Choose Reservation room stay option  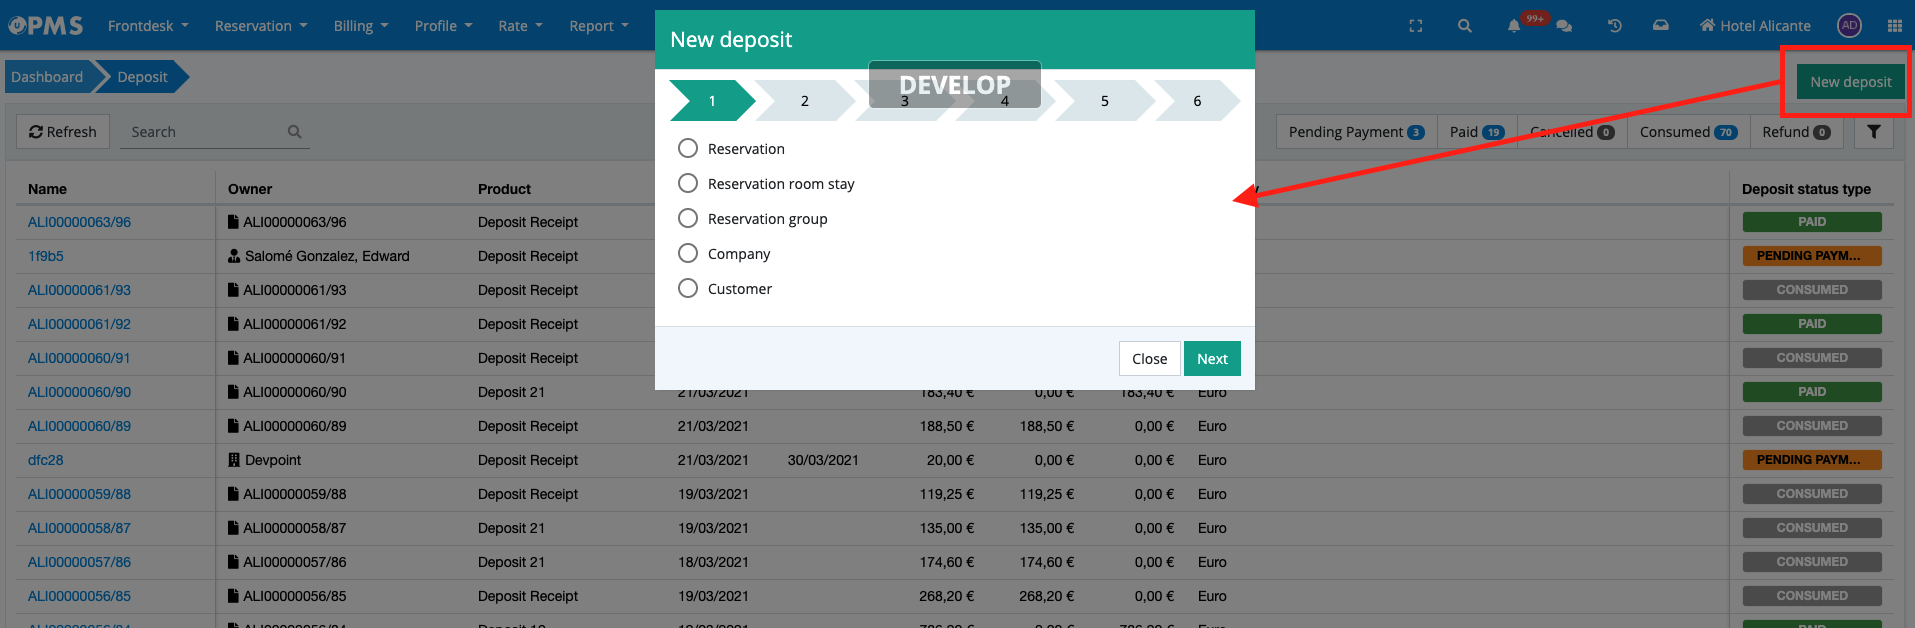pyautogui.click(x=688, y=184)
